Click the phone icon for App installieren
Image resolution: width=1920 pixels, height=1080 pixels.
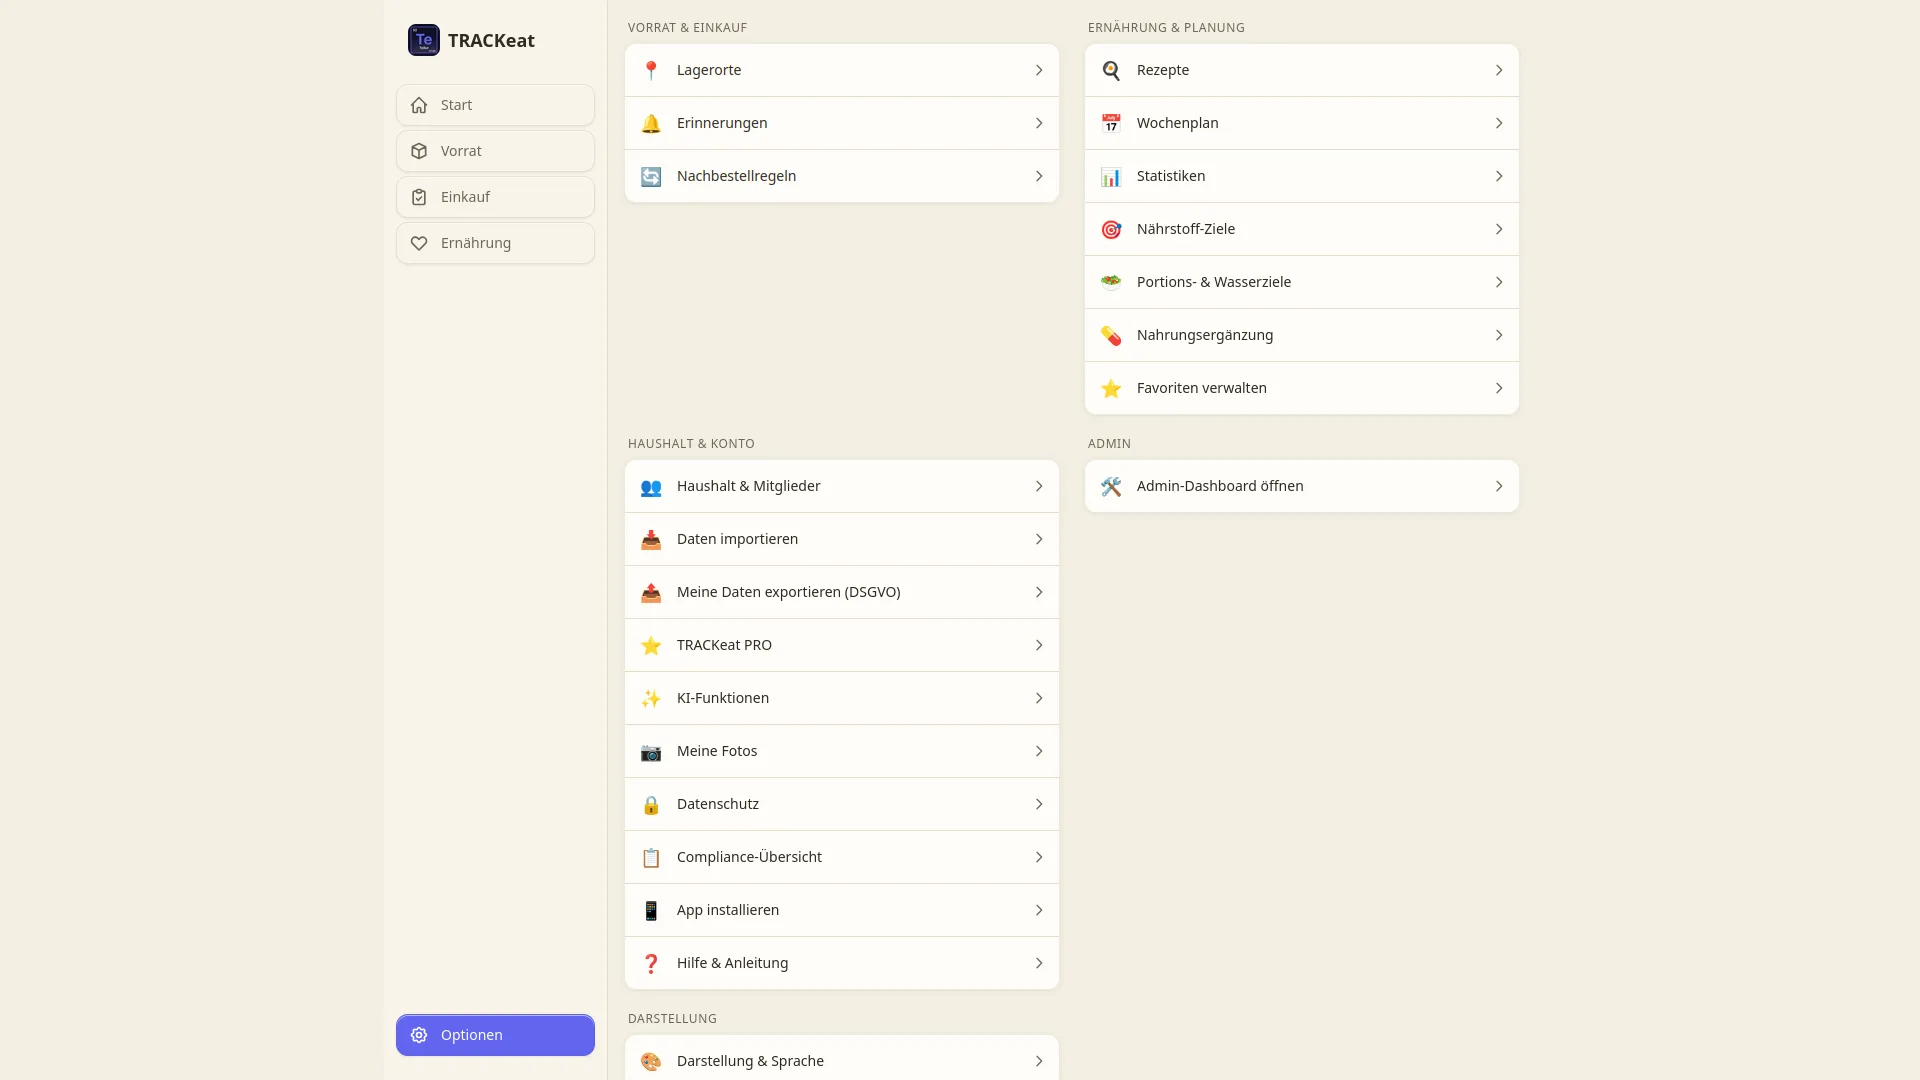[x=651, y=910]
